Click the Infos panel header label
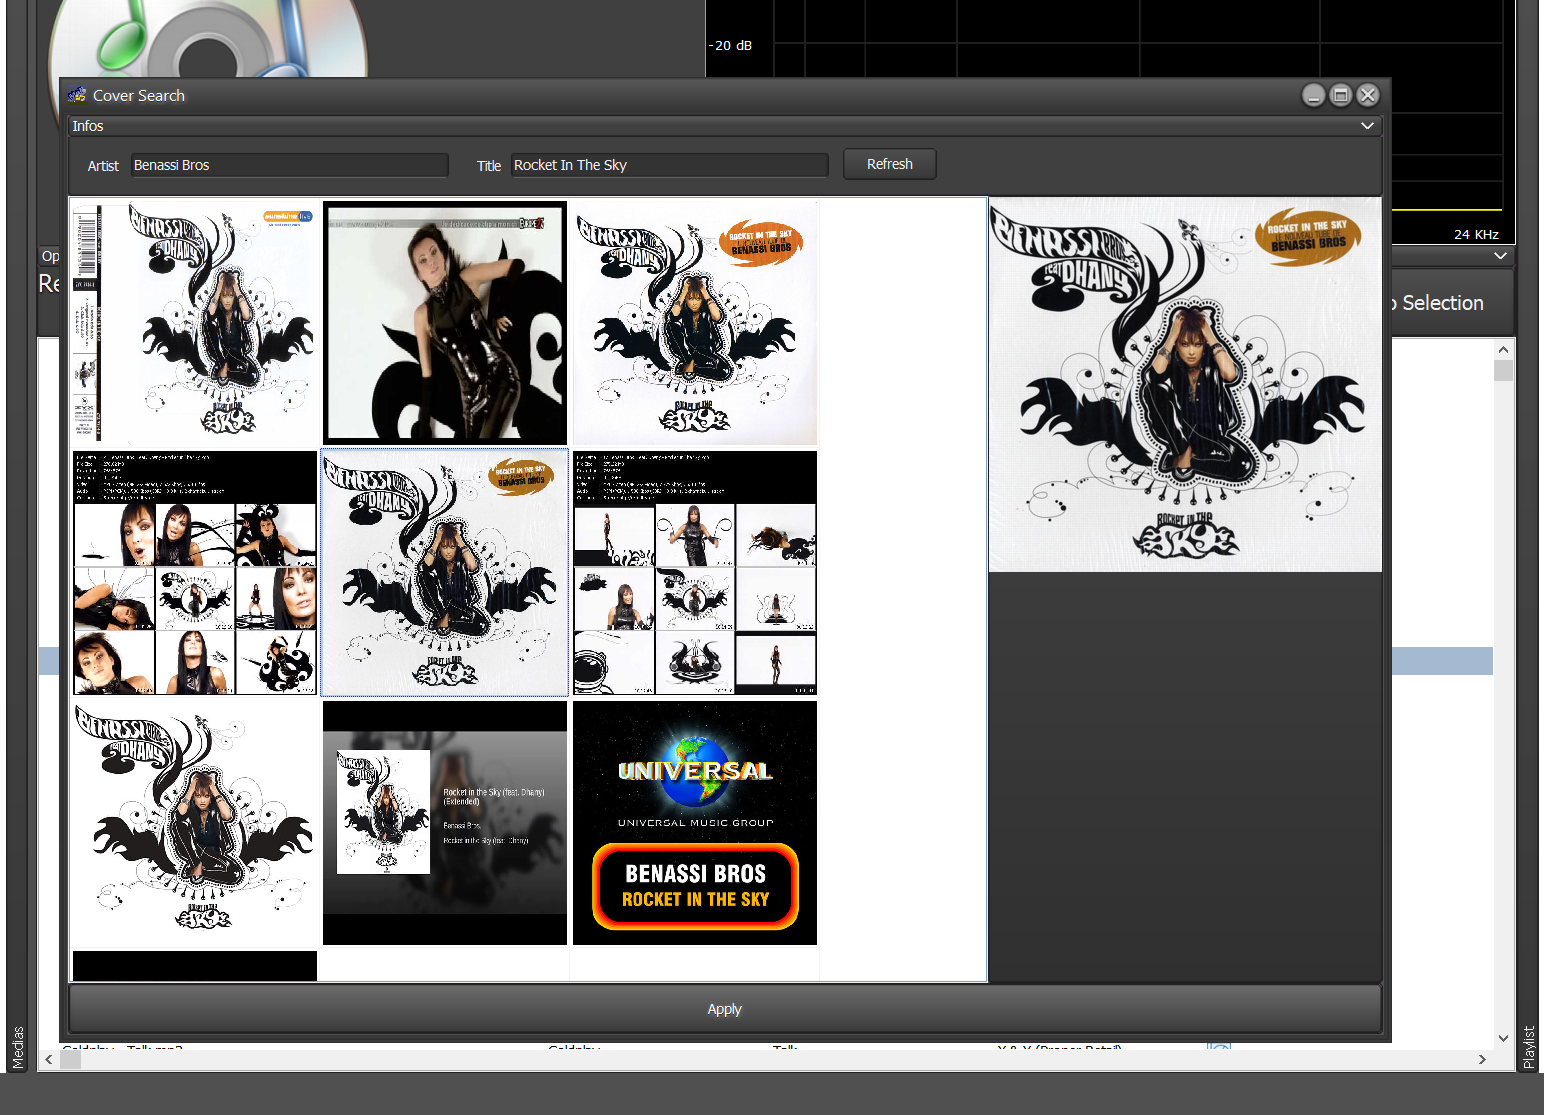 click(x=88, y=126)
